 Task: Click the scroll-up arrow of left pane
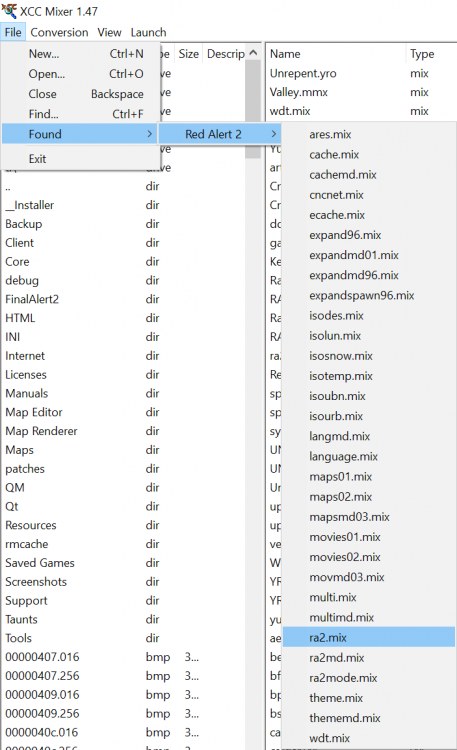[x=254, y=53]
